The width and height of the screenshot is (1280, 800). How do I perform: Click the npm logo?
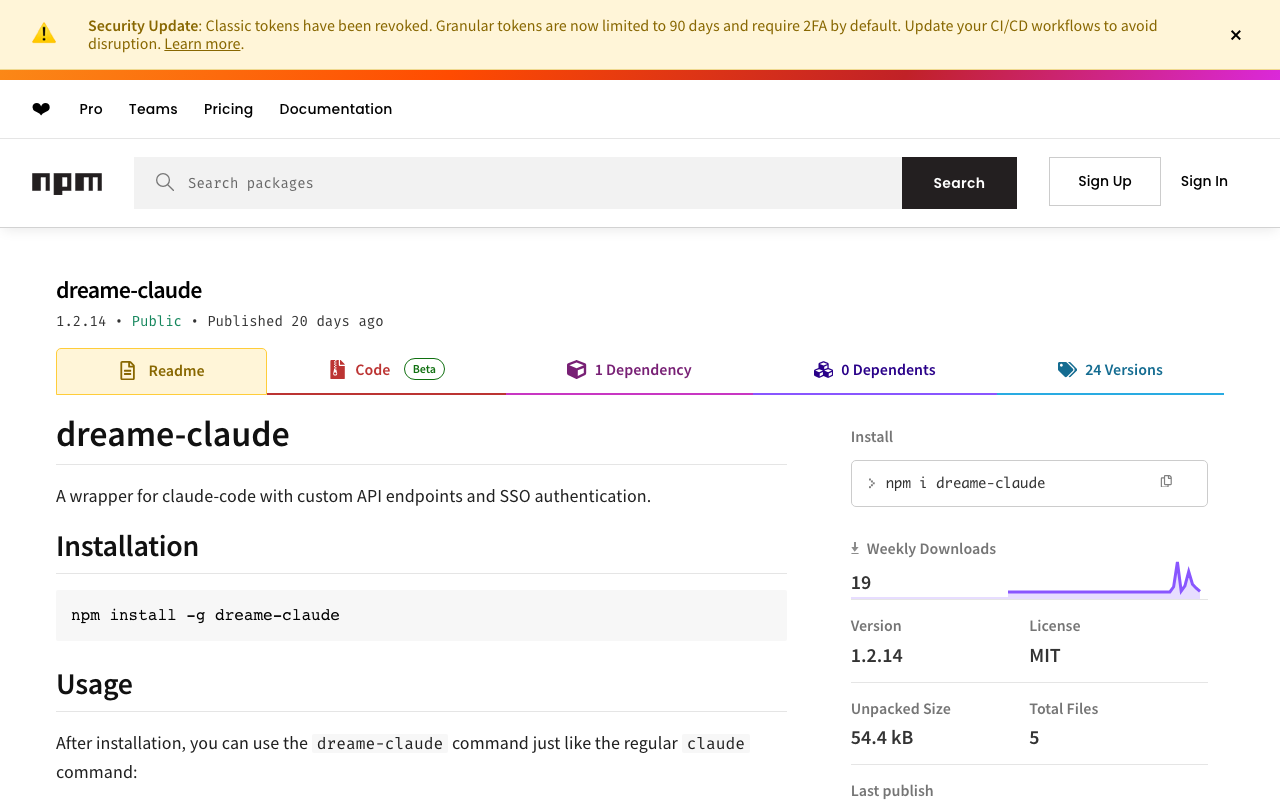[x=67, y=183]
